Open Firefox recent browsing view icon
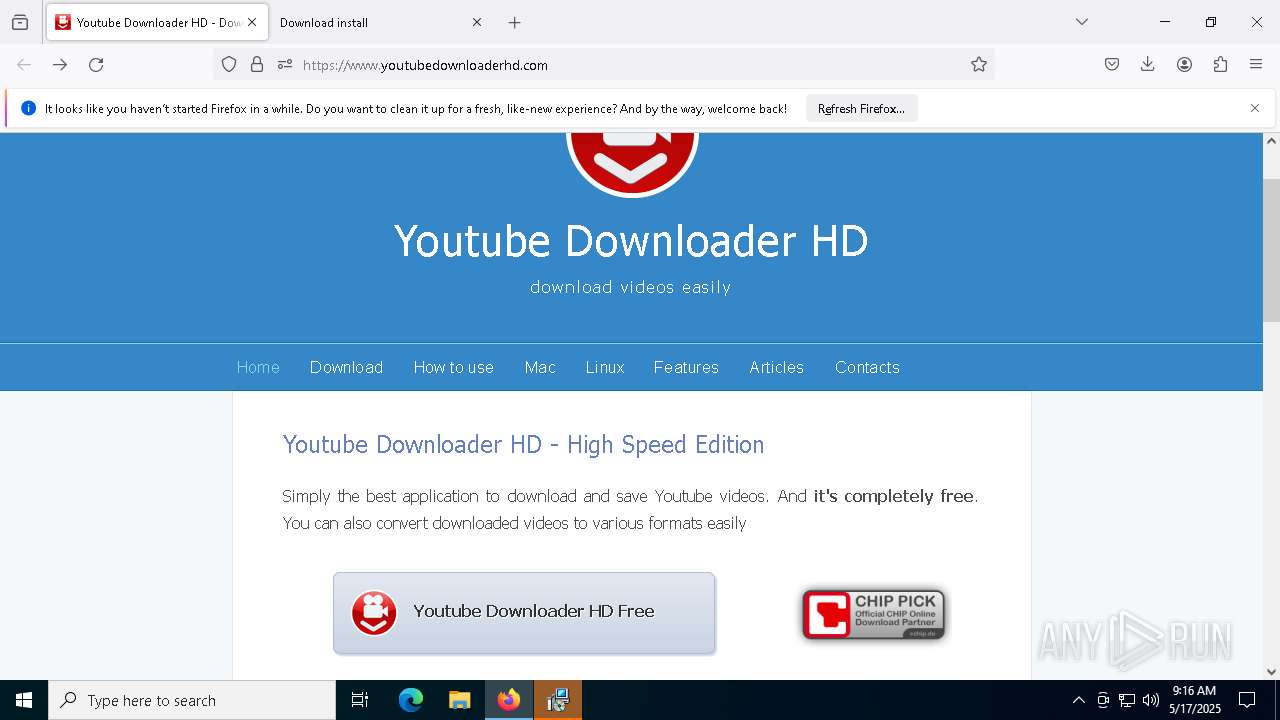The image size is (1280, 720). 20,22
